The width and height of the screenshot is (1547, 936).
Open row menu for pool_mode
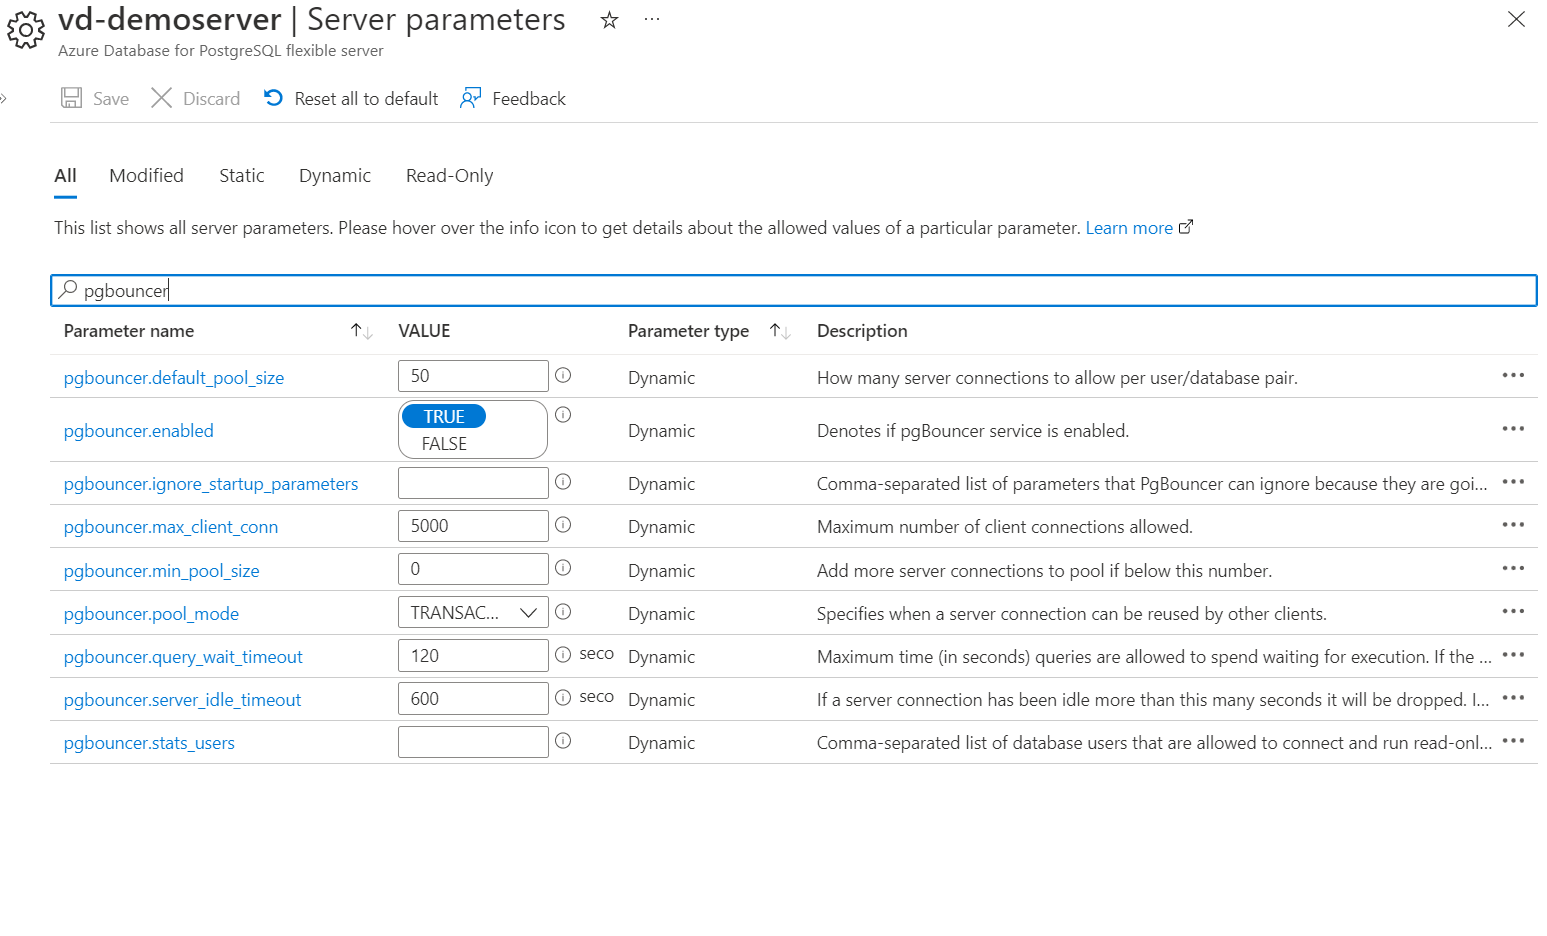(x=1513, y=611)
